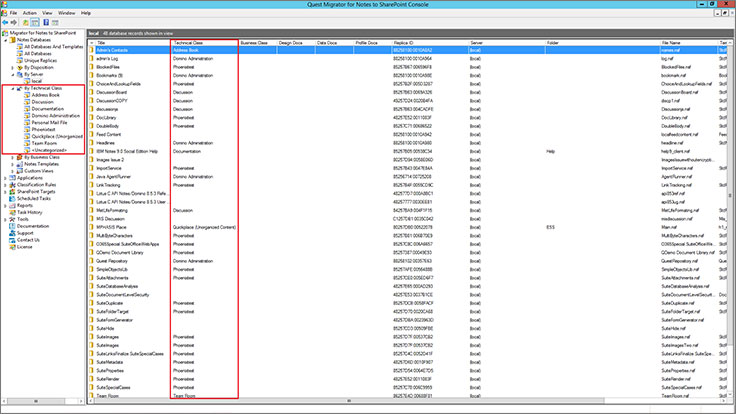Click the Forward arrow toolbar icon
The image size is (736, 414).
click(x=14, y=22)
